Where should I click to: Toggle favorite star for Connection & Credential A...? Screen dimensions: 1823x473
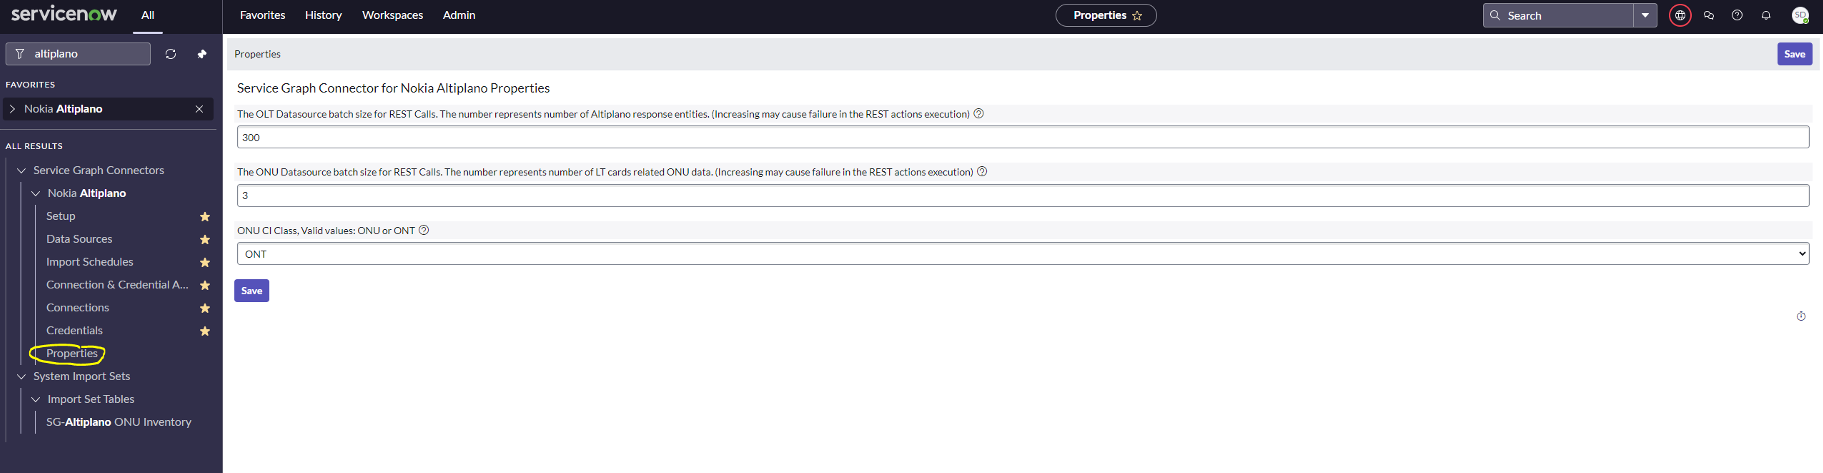click(205, 286)
